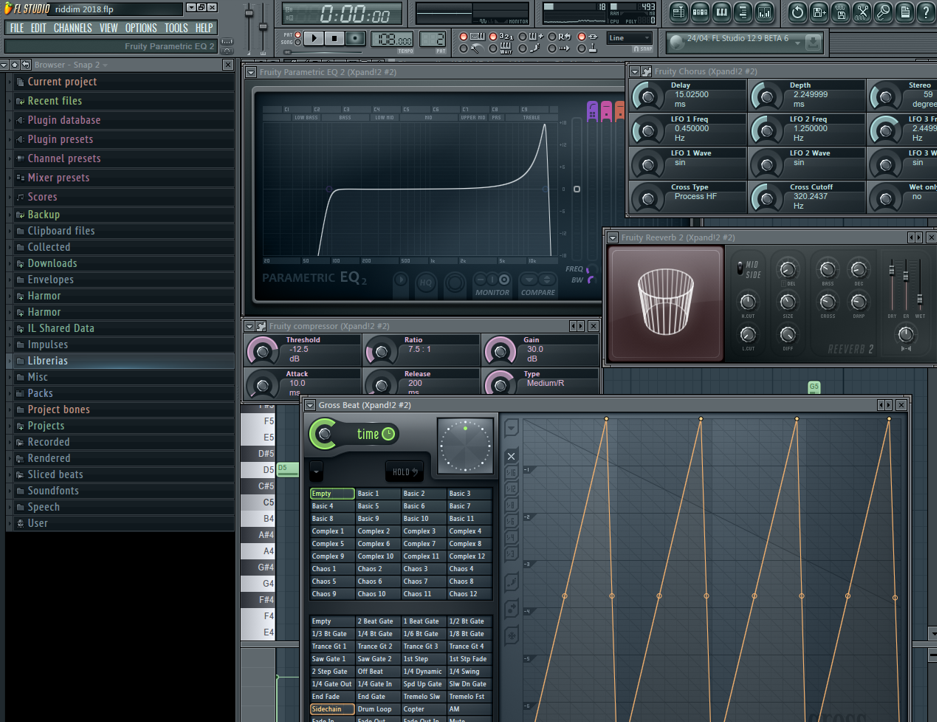Viewport: 937px width, 722px height.
Task: Open the Fruity Parametric EQ 2 window menu arrow
Action: tap(250, 72)
